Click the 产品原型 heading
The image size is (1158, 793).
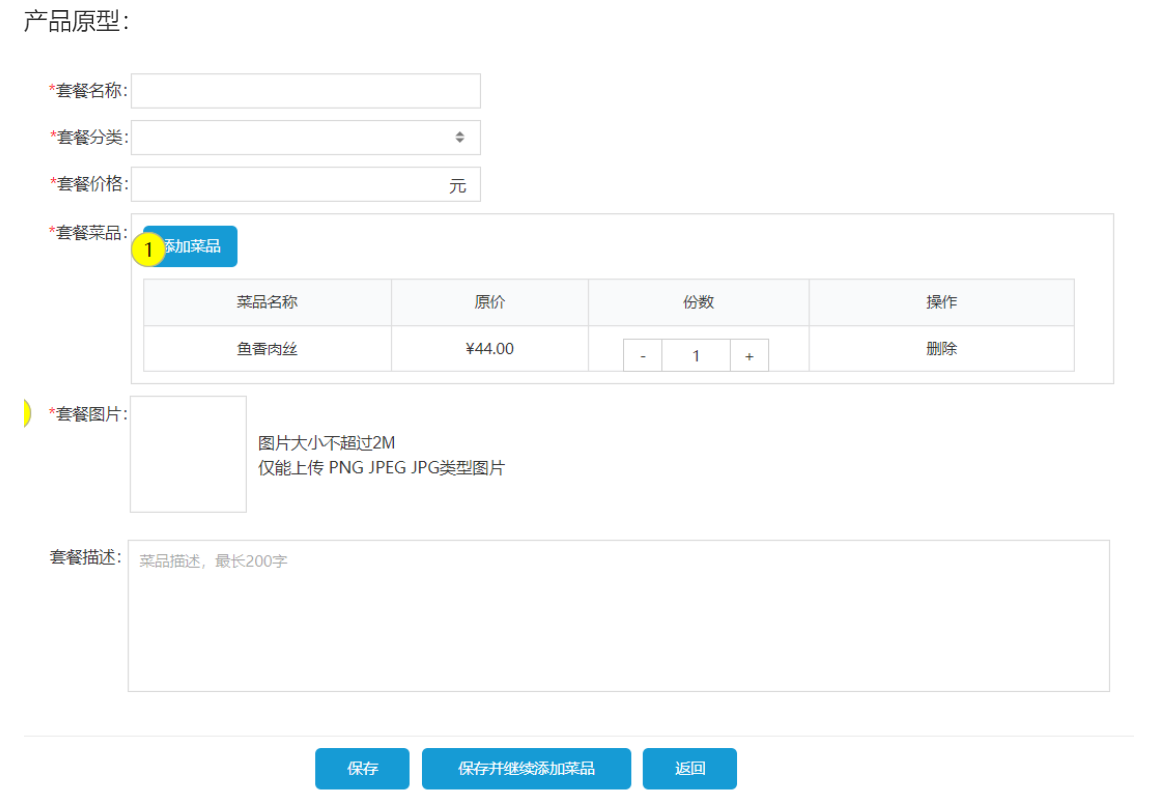[x=76, y=21]
